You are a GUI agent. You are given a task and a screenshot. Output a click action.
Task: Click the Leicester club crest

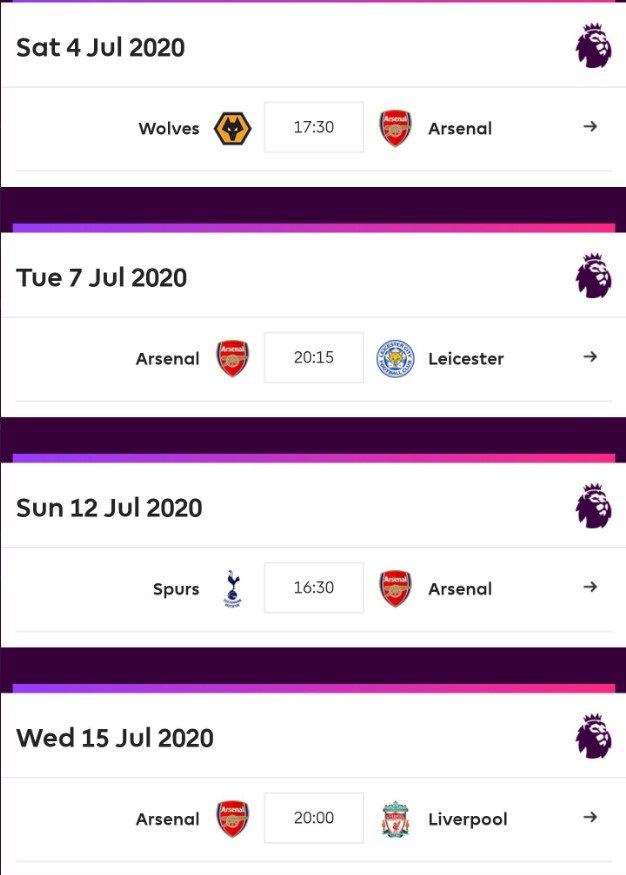click(395, 358)
